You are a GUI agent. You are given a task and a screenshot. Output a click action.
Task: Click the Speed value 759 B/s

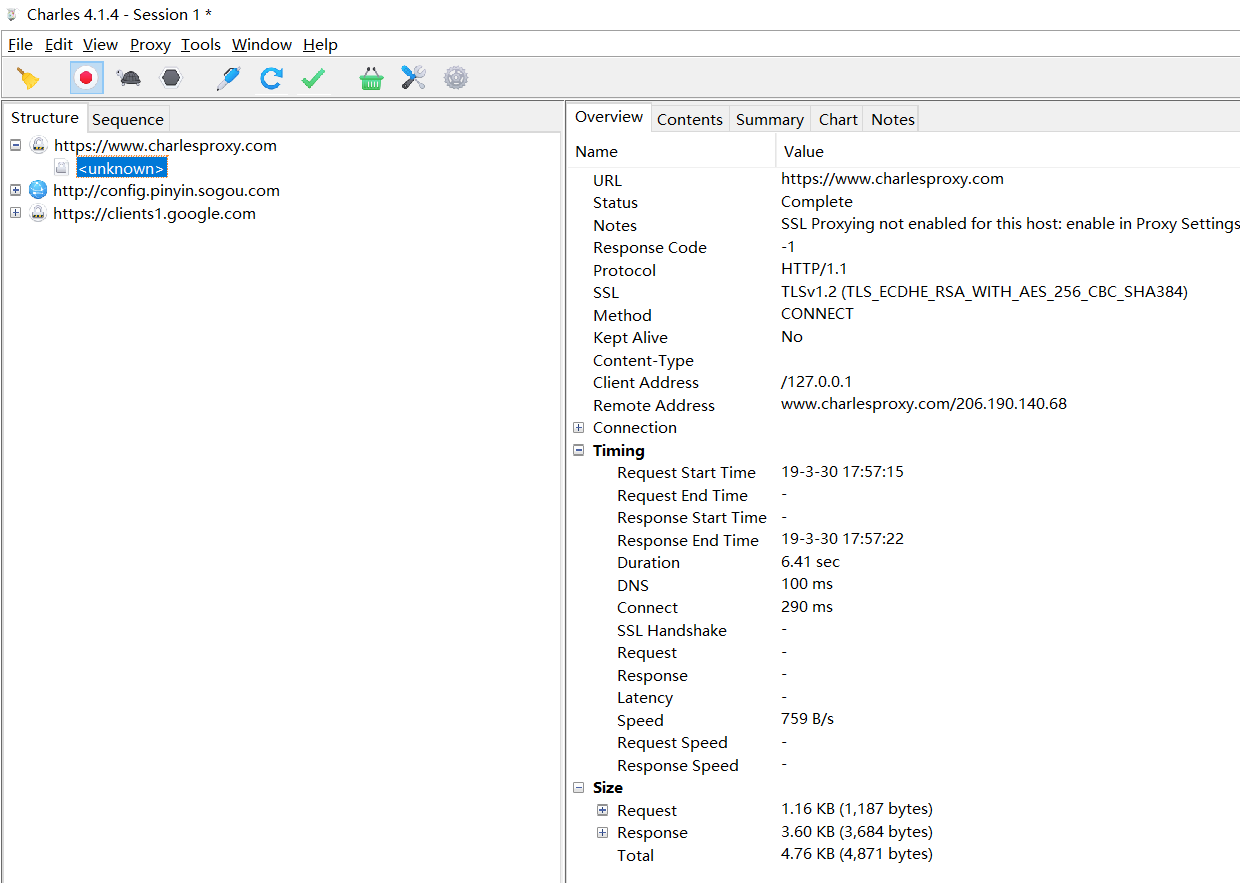[x=807, y=719]
